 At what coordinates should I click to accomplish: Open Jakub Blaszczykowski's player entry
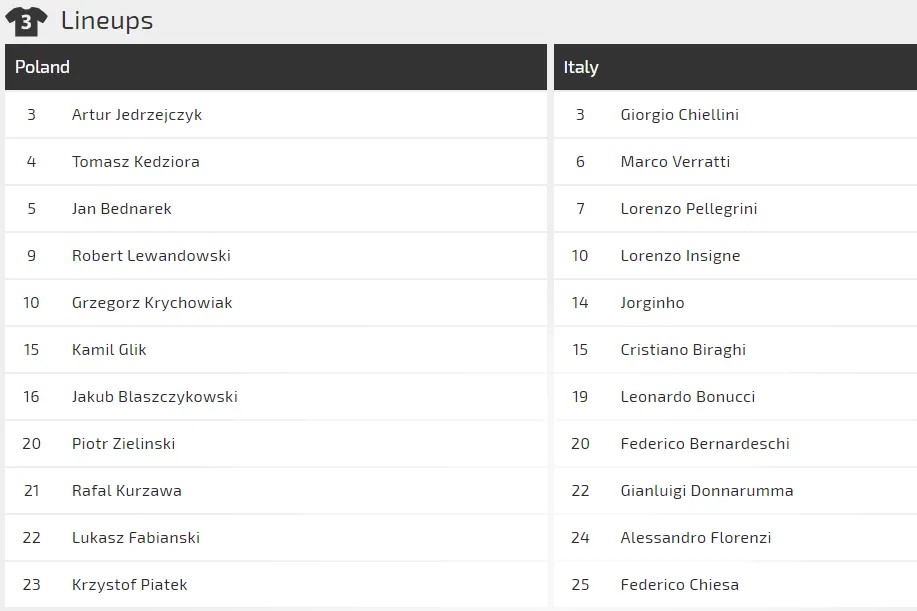155,397
